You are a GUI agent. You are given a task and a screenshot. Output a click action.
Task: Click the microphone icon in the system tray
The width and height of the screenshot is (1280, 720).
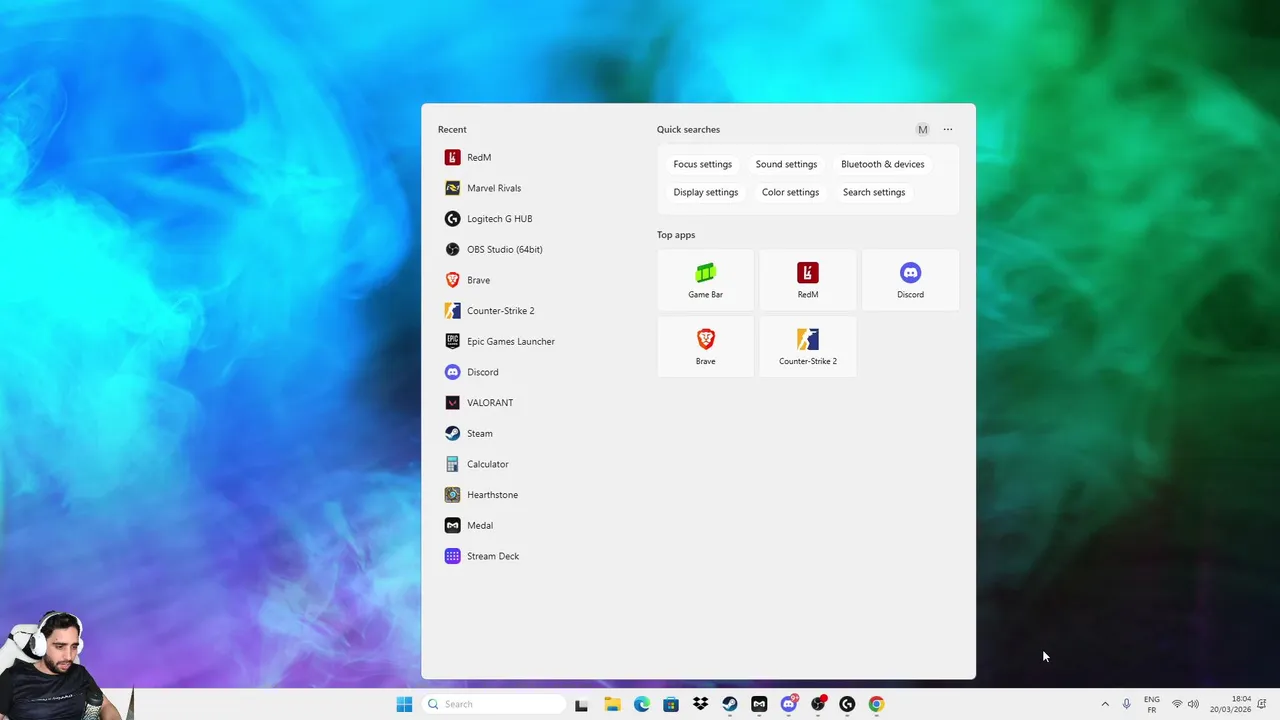[x=1127, y=704]
